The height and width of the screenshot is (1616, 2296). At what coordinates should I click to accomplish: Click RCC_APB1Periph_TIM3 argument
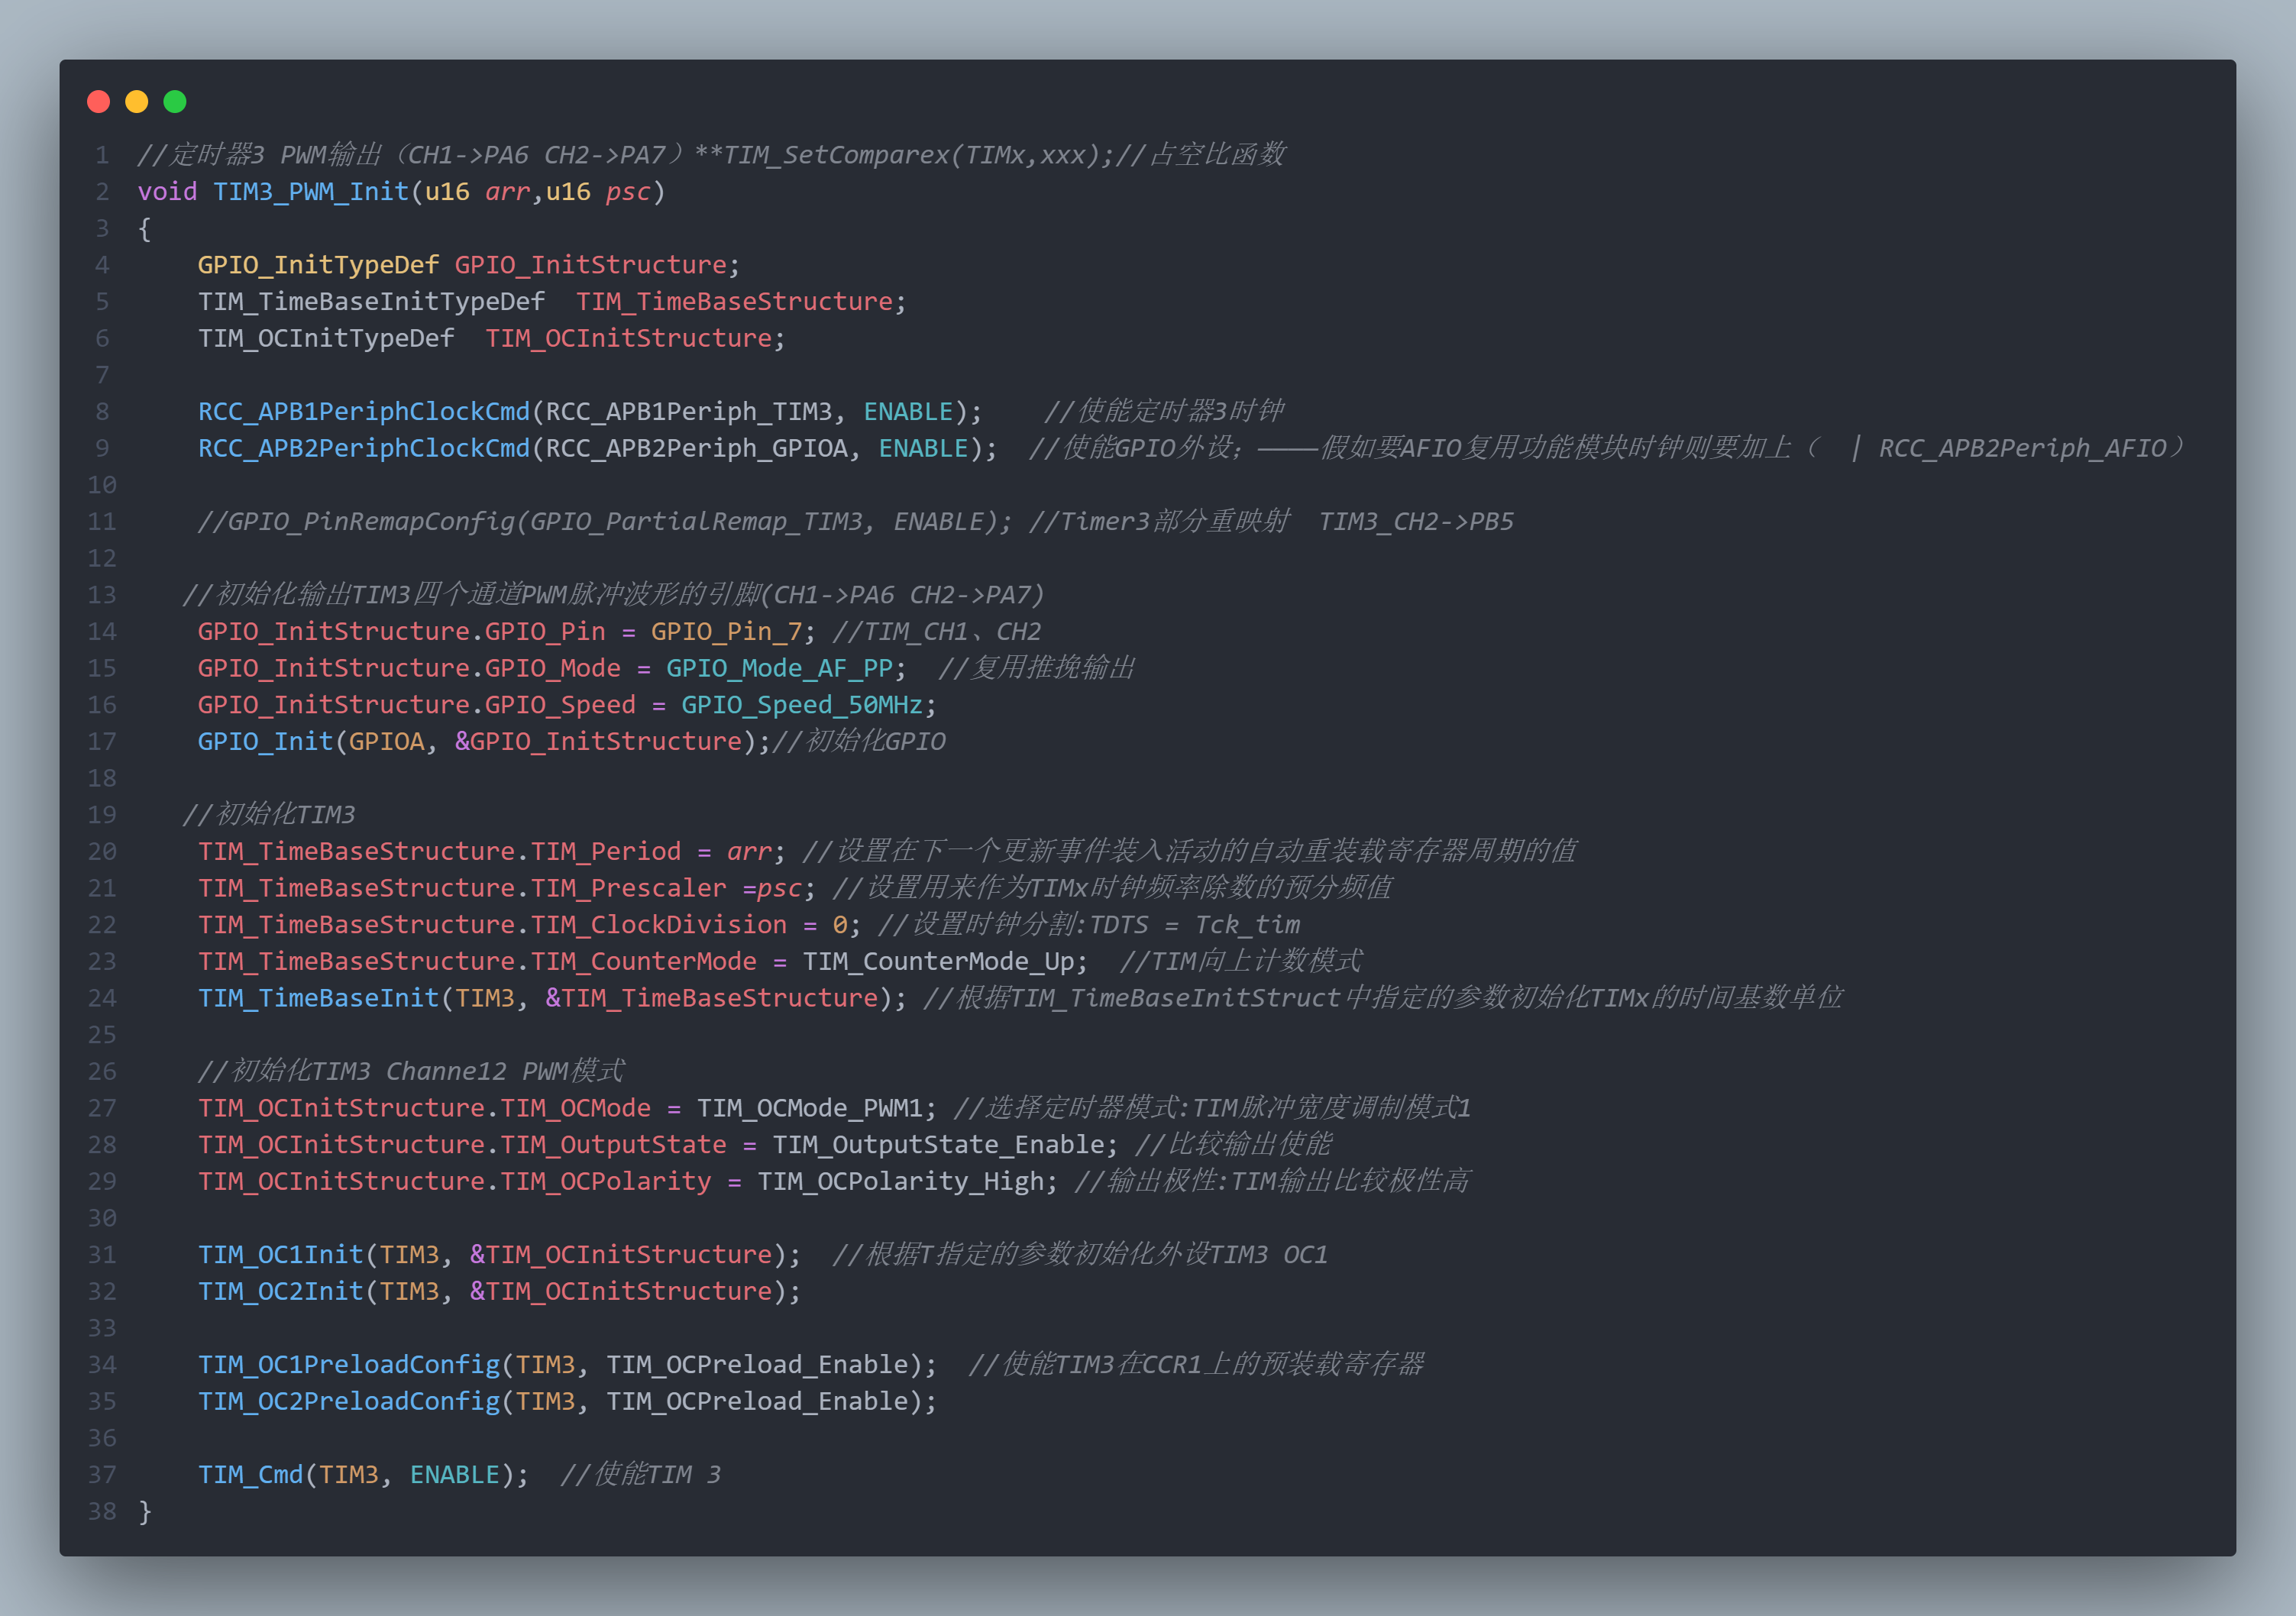coord(689,411)
